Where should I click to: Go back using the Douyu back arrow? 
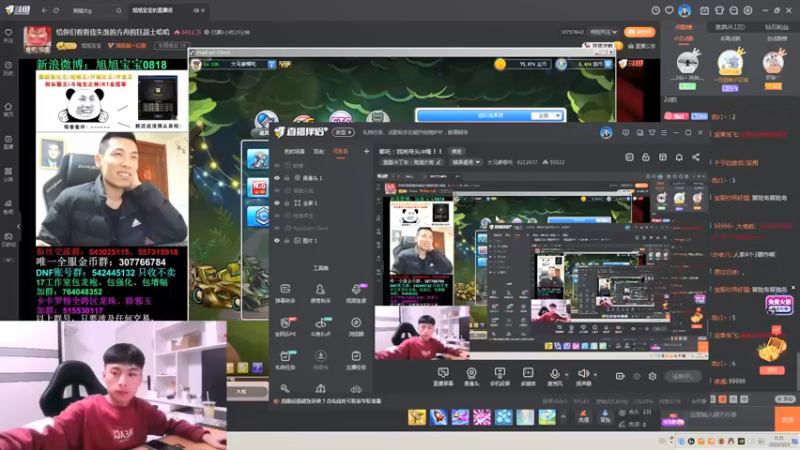coord(44,10)
